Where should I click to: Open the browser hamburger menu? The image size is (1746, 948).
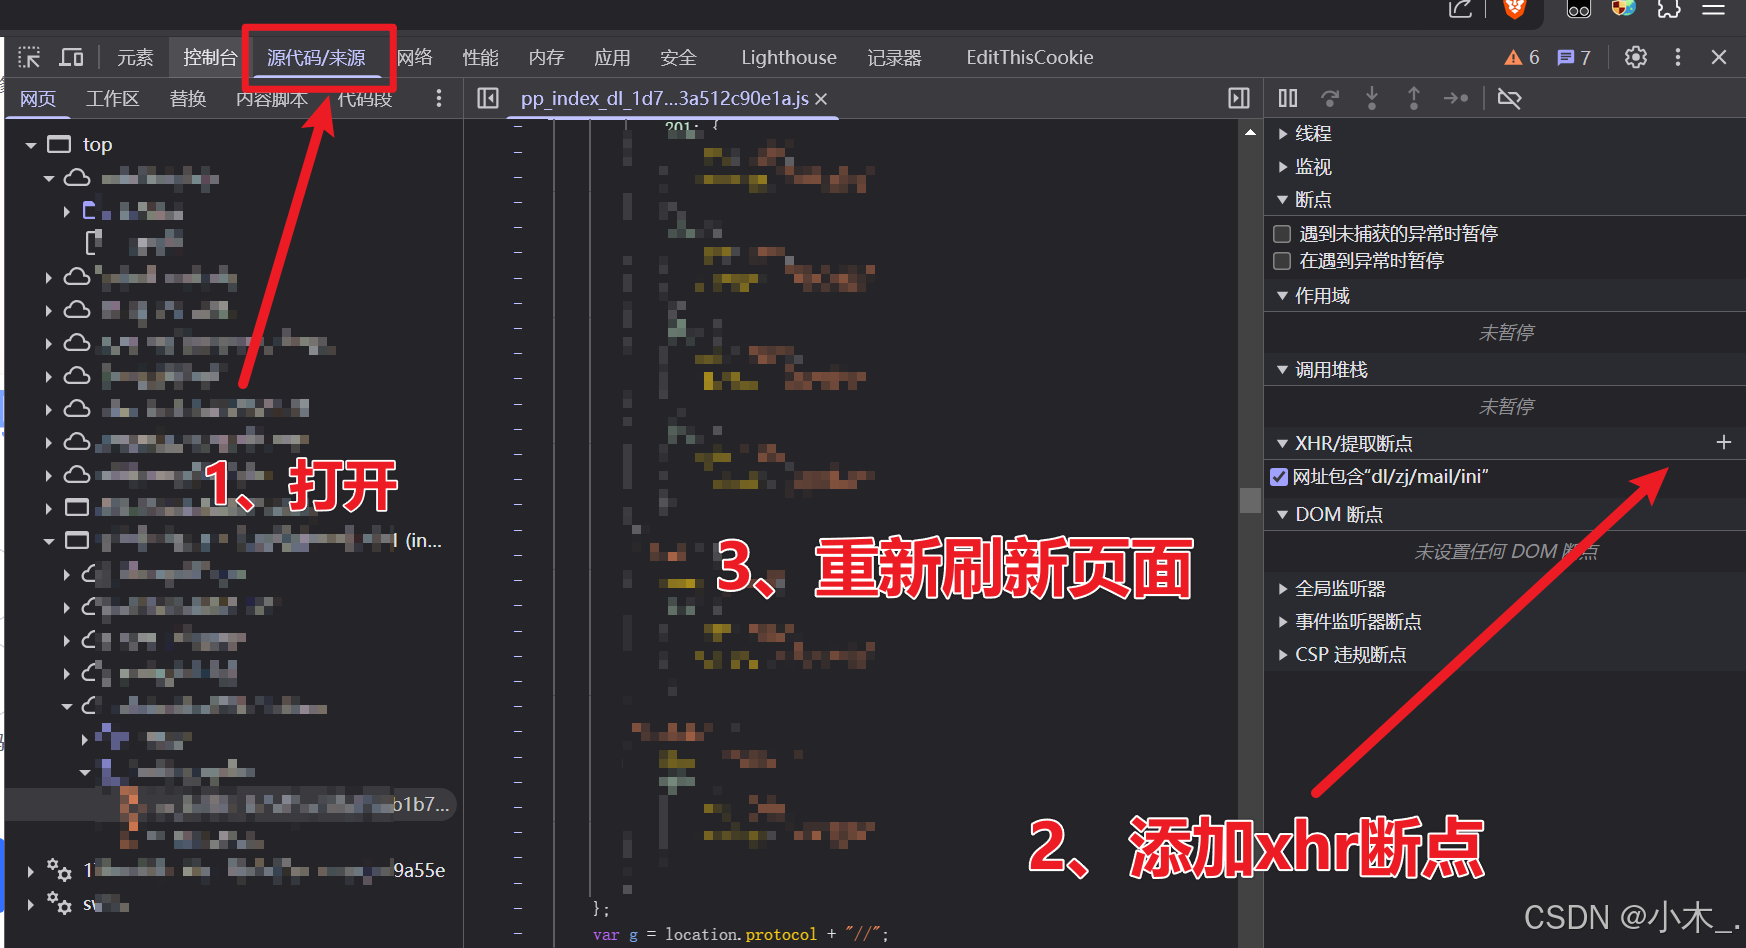[1714, 9]
